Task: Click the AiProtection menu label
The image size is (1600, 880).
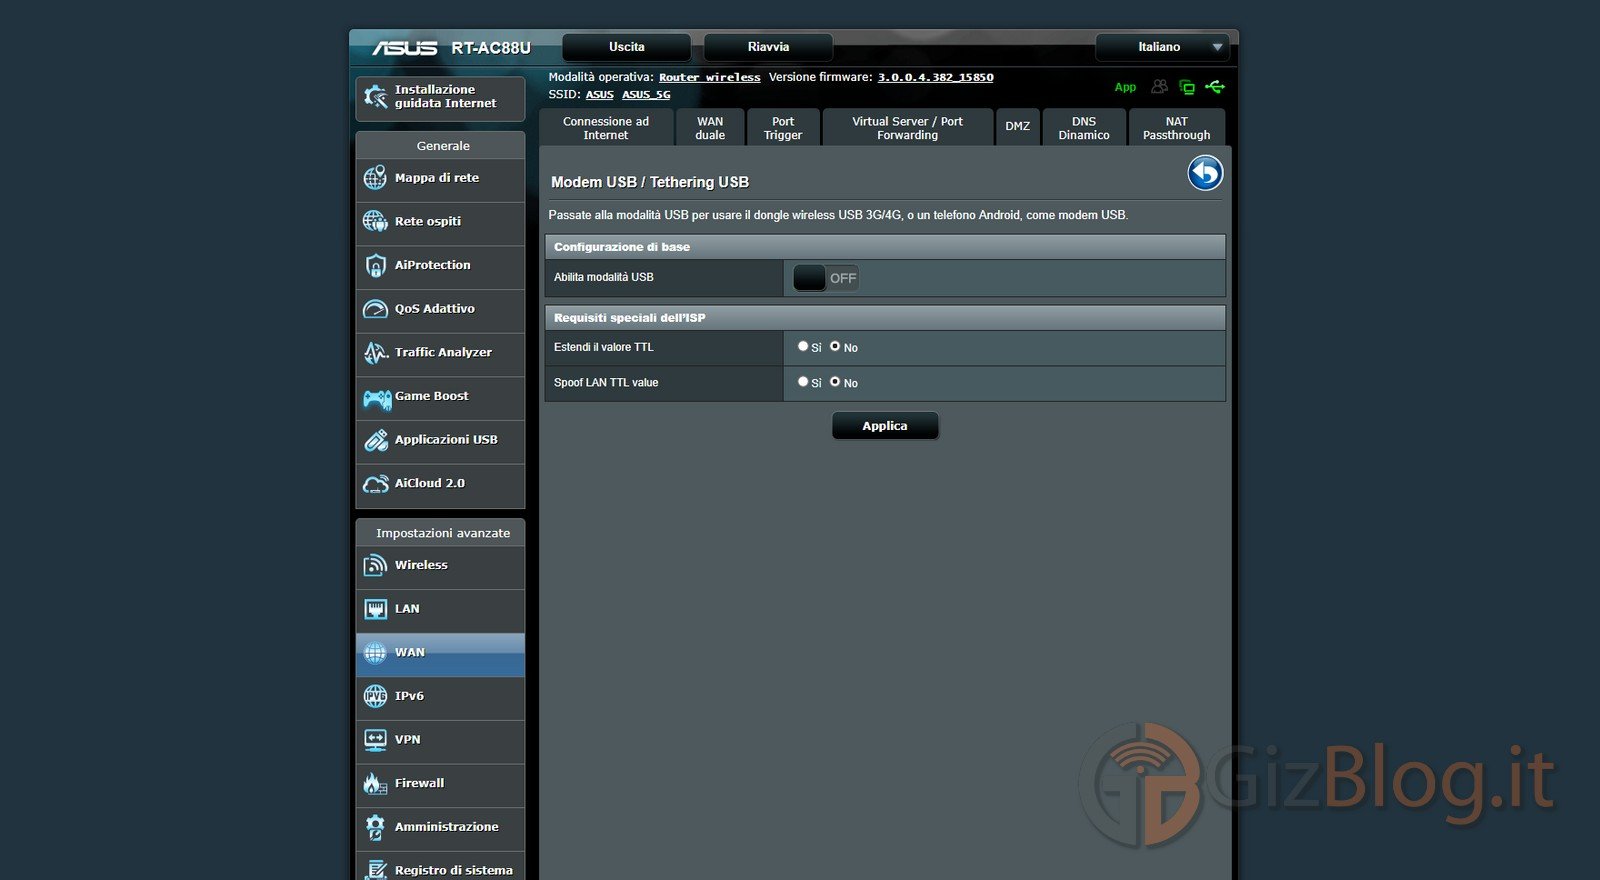Action: (x=433, y=265)
